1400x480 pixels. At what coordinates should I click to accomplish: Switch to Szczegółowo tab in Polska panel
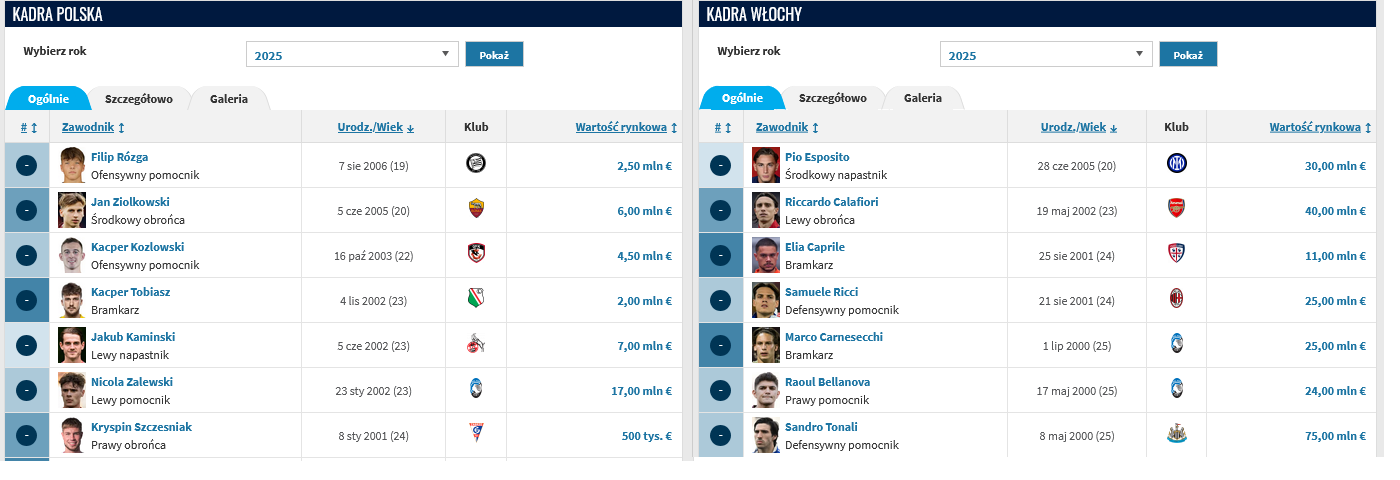pos(139,99)
